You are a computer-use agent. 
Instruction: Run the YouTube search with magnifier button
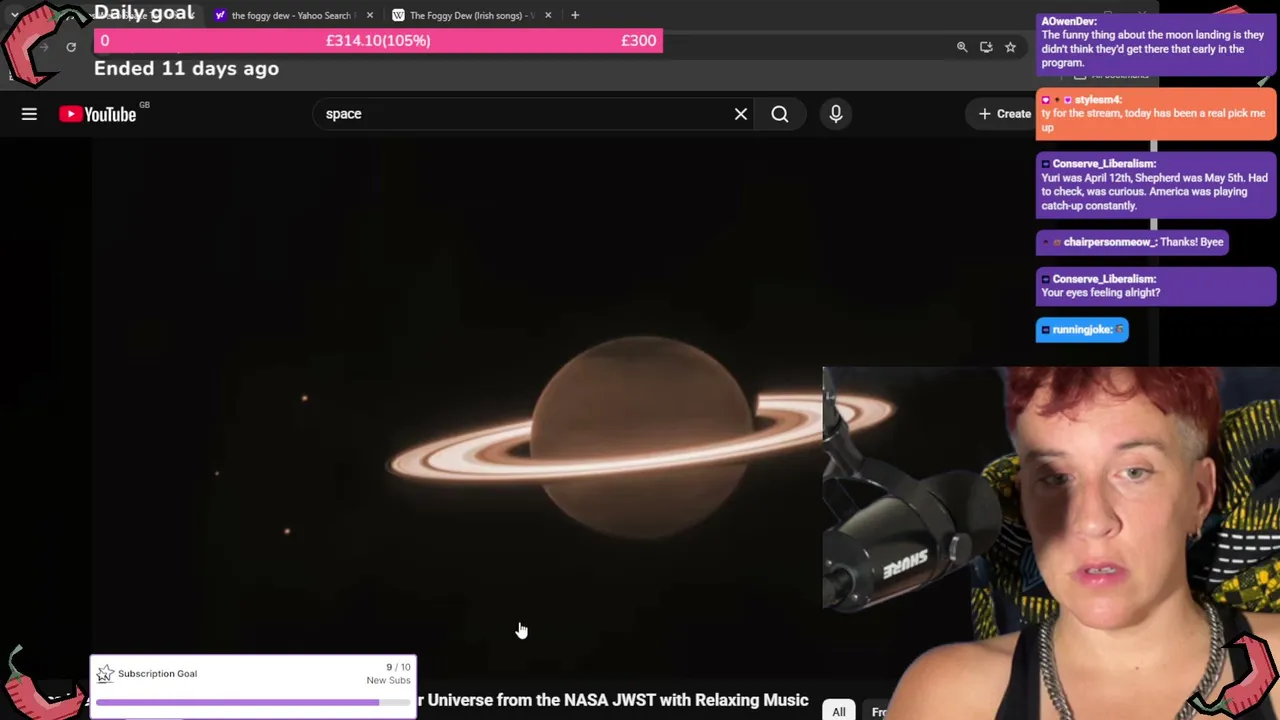click(780, 114)
